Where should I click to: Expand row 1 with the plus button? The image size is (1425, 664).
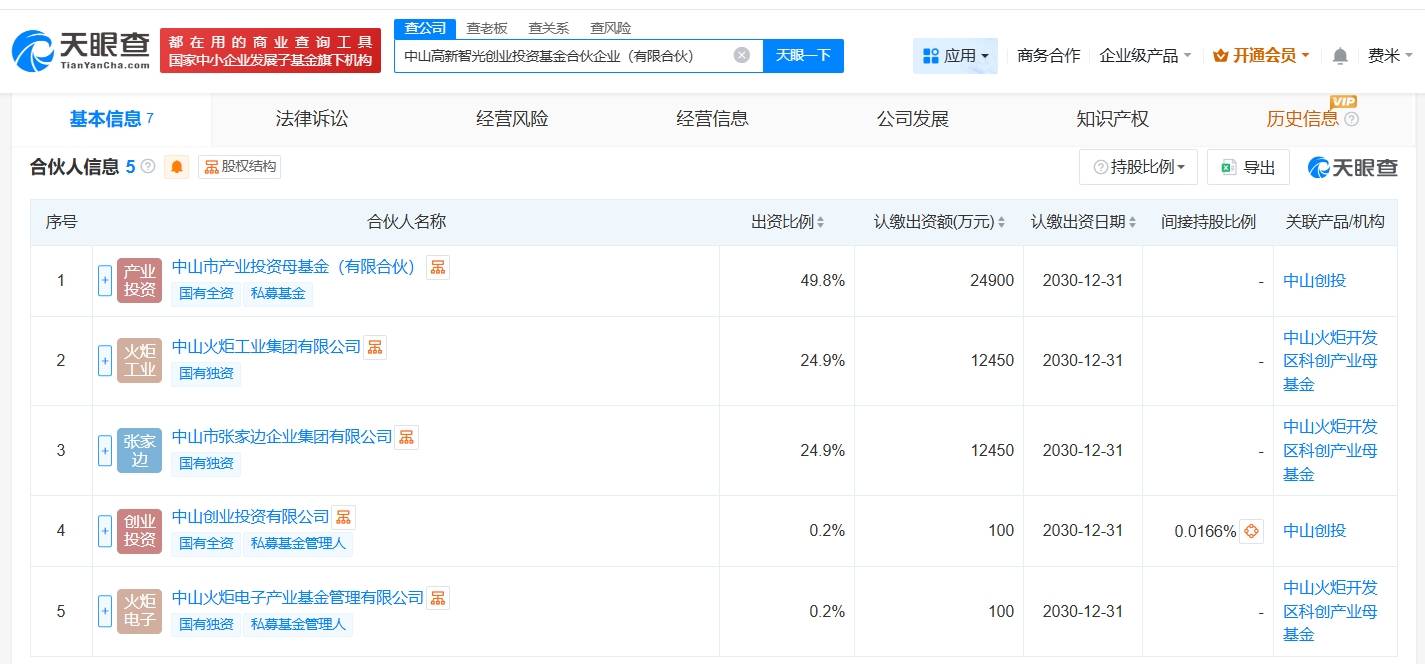point(105,281)
